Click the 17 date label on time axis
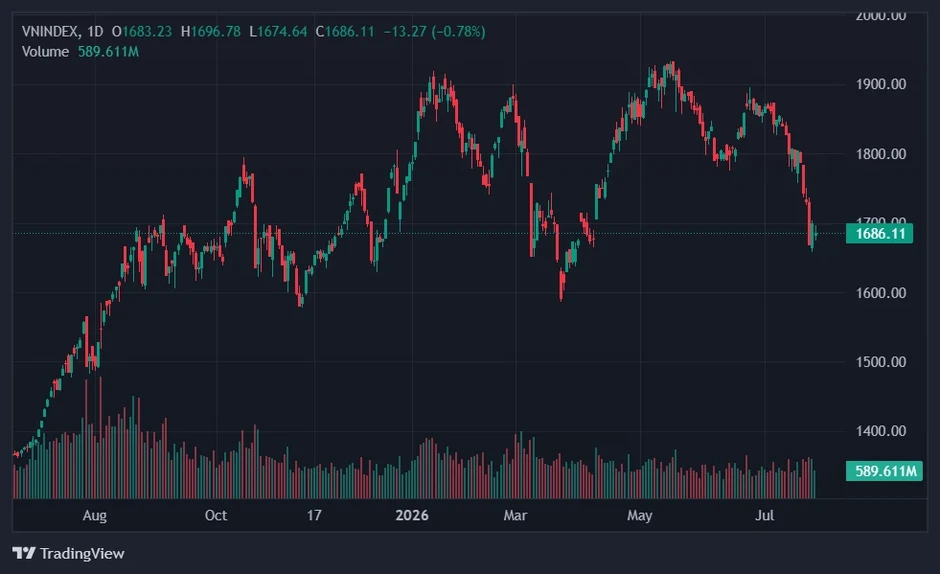 (x=314, y=515)
